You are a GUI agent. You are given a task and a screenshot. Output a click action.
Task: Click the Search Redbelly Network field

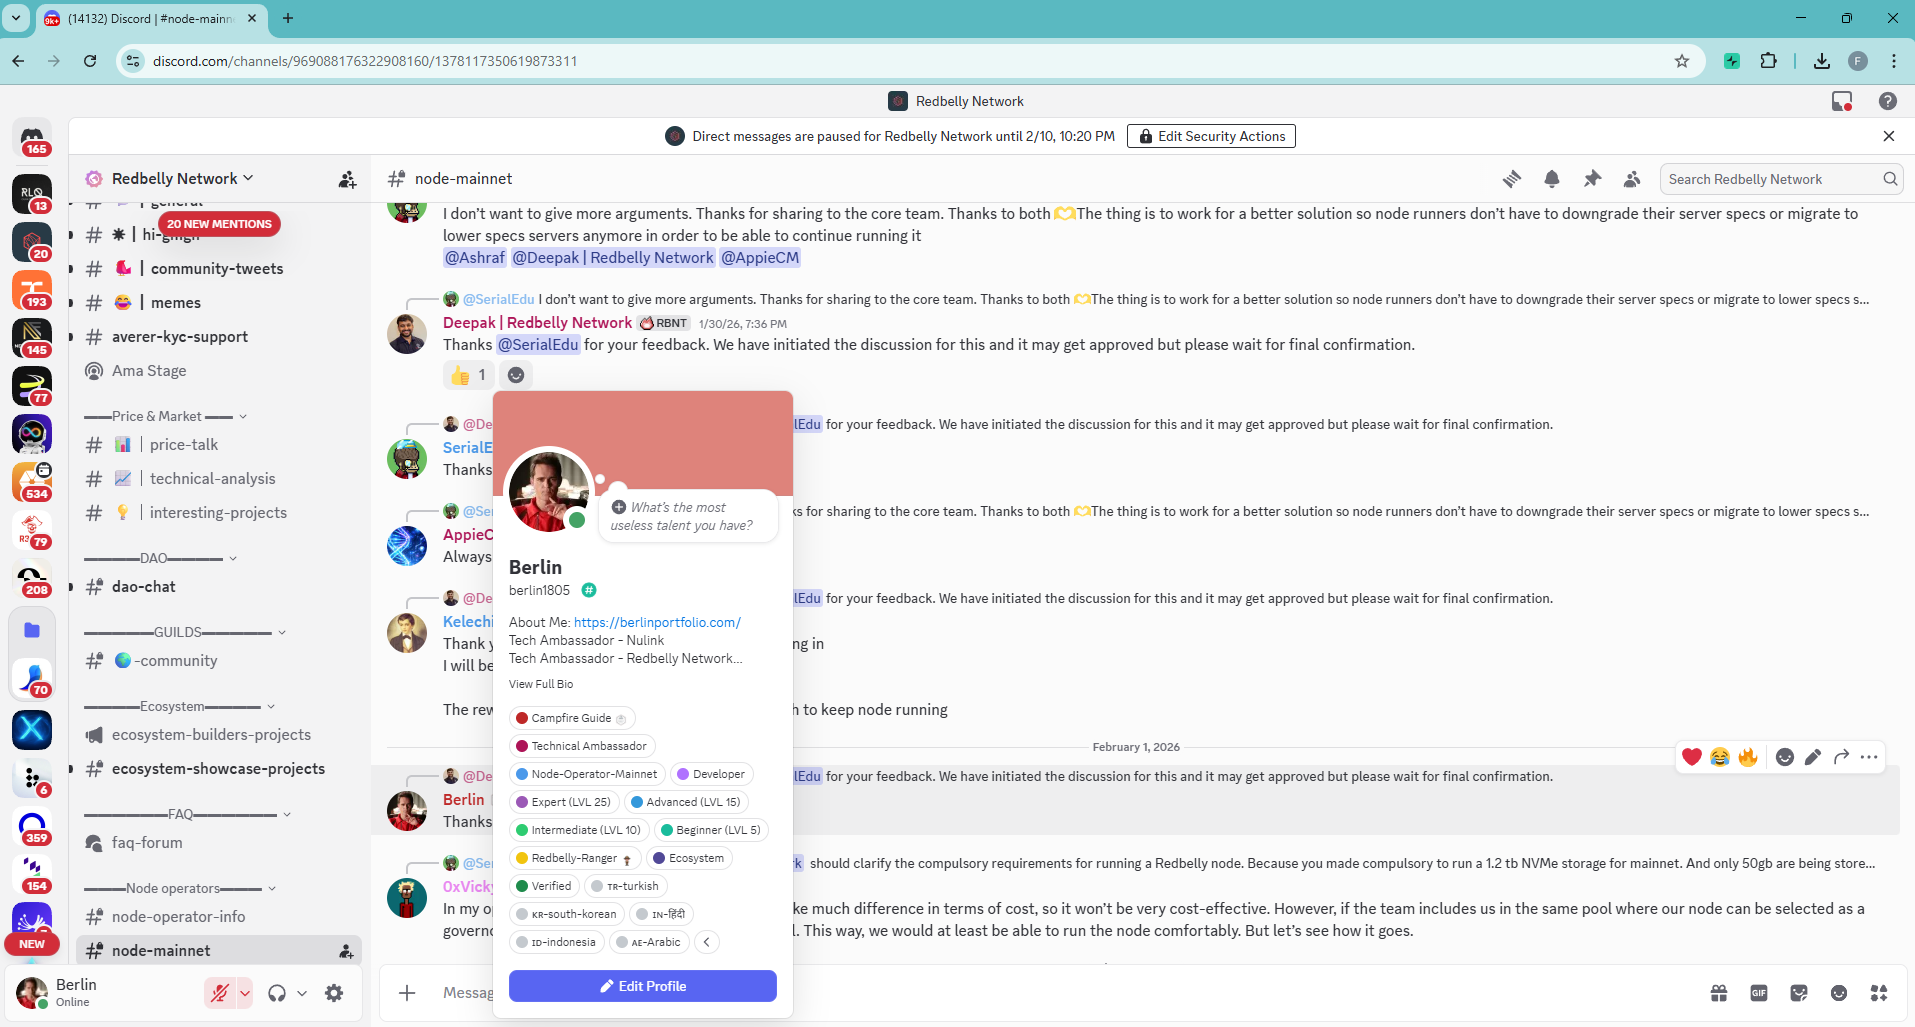(1772, 179)
